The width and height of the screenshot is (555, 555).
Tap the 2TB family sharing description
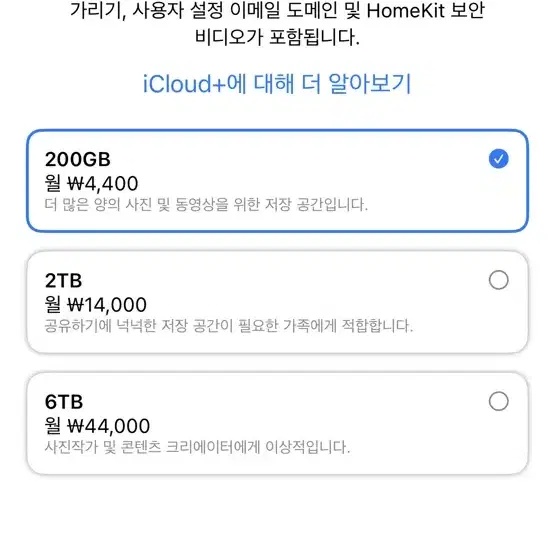(229, 326)
